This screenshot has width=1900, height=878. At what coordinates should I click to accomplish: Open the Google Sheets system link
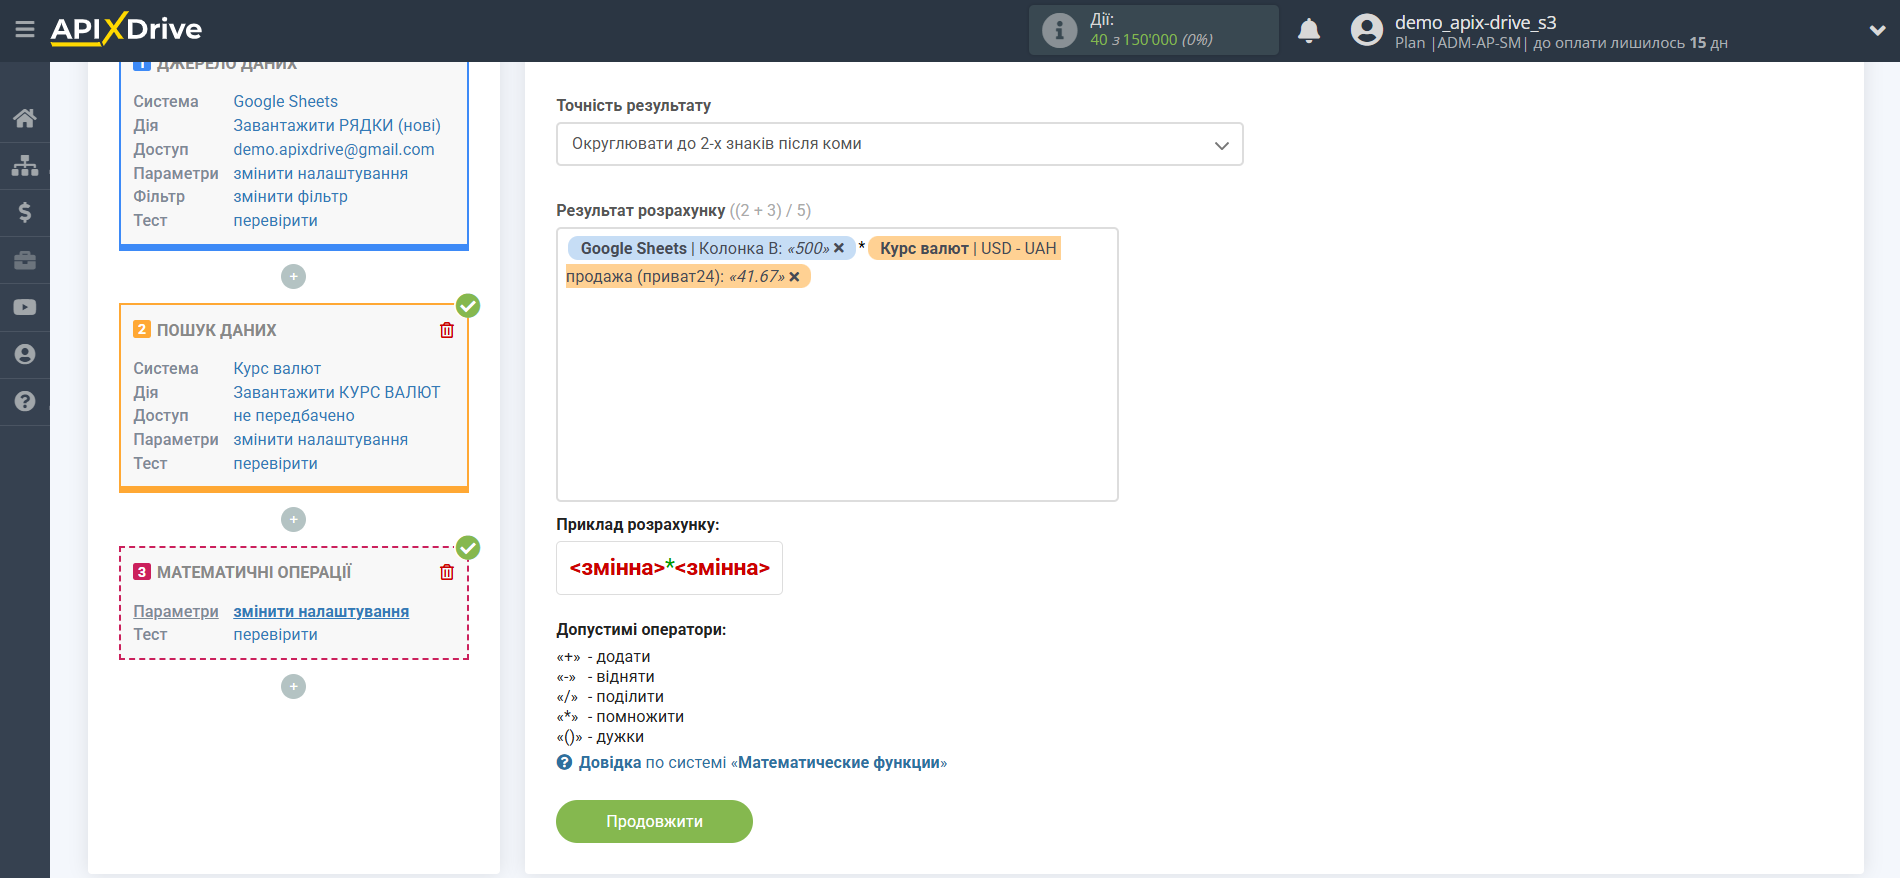click(286, 101)
